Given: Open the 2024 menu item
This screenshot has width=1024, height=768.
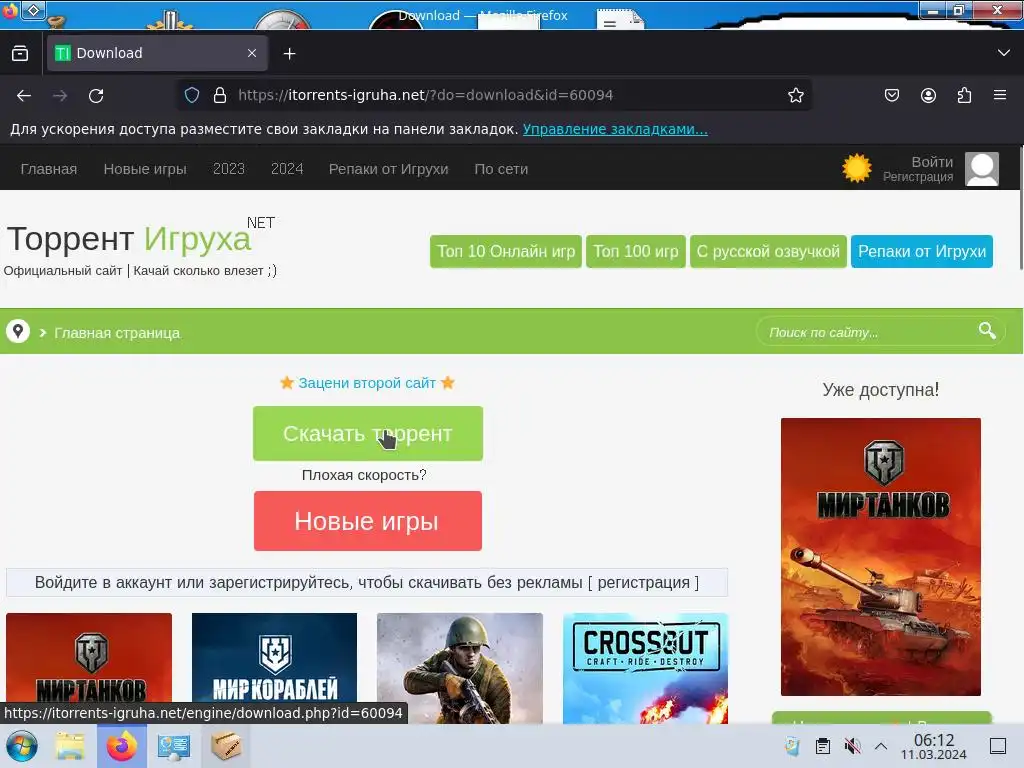Looking at the screenshot, I should 287,169.
